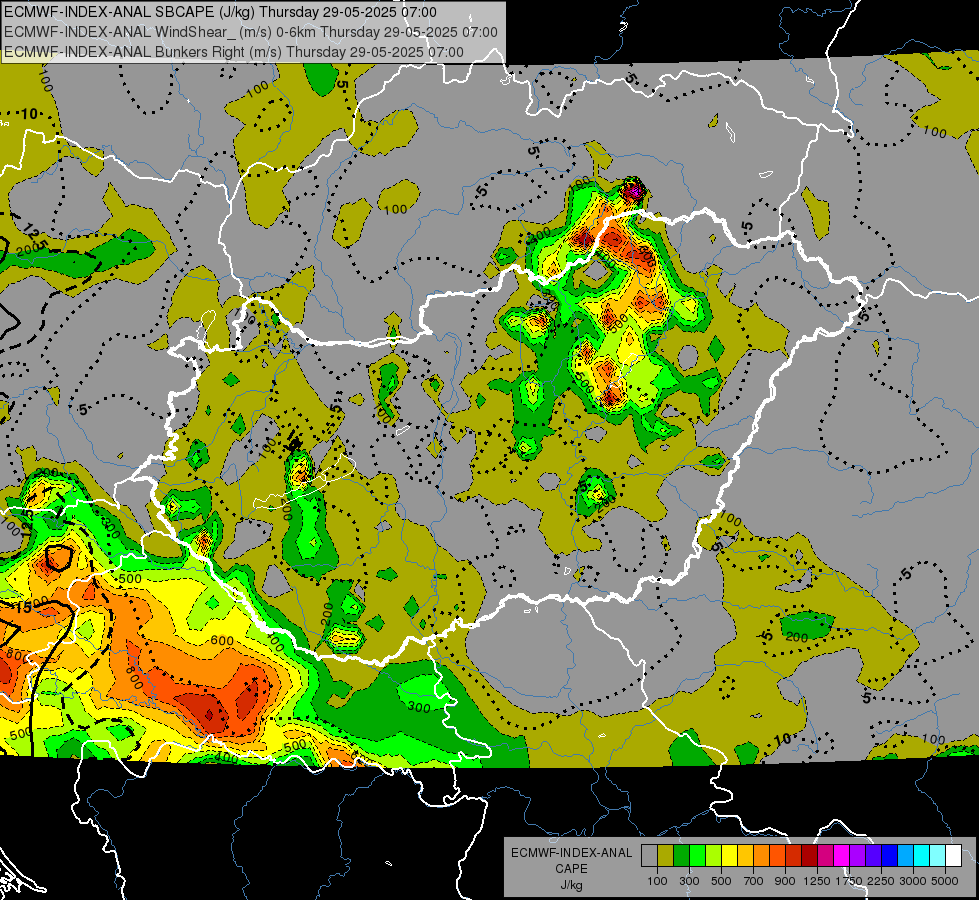The height and width of the screenshot is (900, 979).
Task: Click the legend tick label 500
Action: coord(721,881)
